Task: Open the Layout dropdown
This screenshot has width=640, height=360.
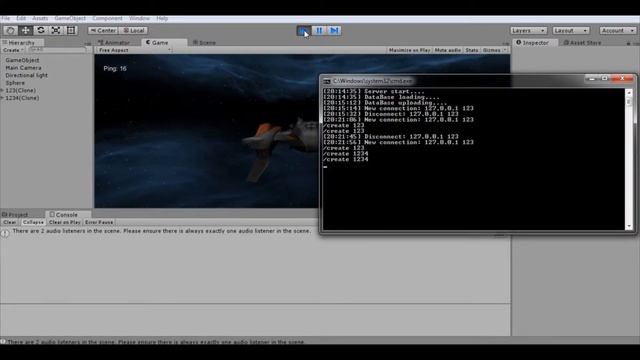Action: coord(571,31)
